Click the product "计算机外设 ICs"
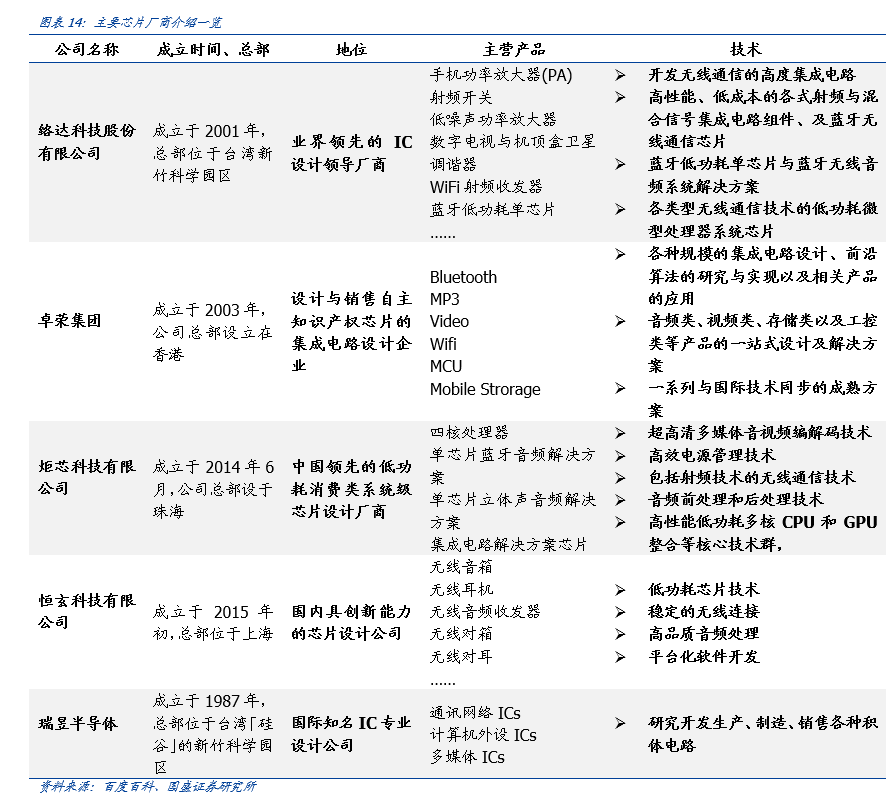892x795 pixels. click(483, 735)
